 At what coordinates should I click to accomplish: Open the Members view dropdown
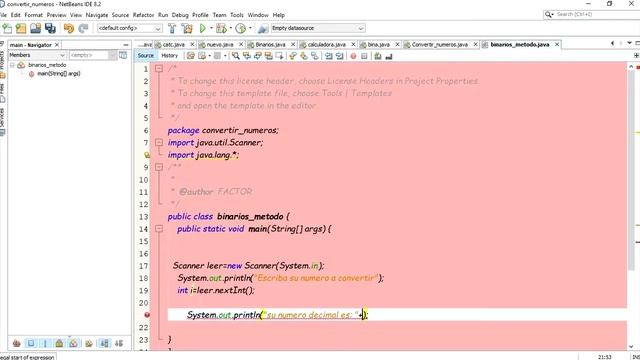click(37, 55)
